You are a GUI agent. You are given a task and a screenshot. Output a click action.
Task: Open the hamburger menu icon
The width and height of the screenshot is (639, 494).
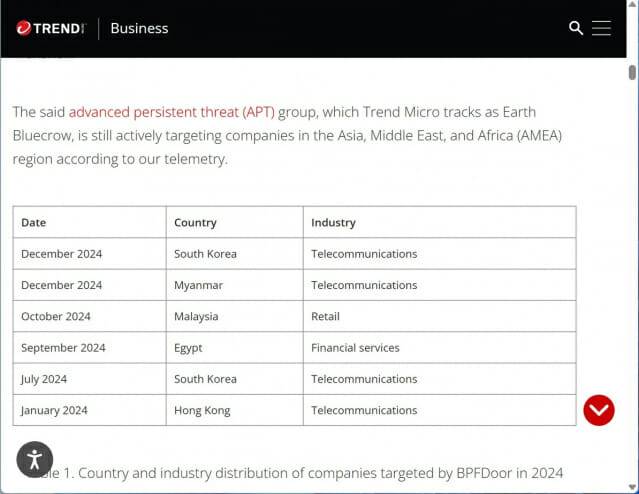(x=601, y=28)
